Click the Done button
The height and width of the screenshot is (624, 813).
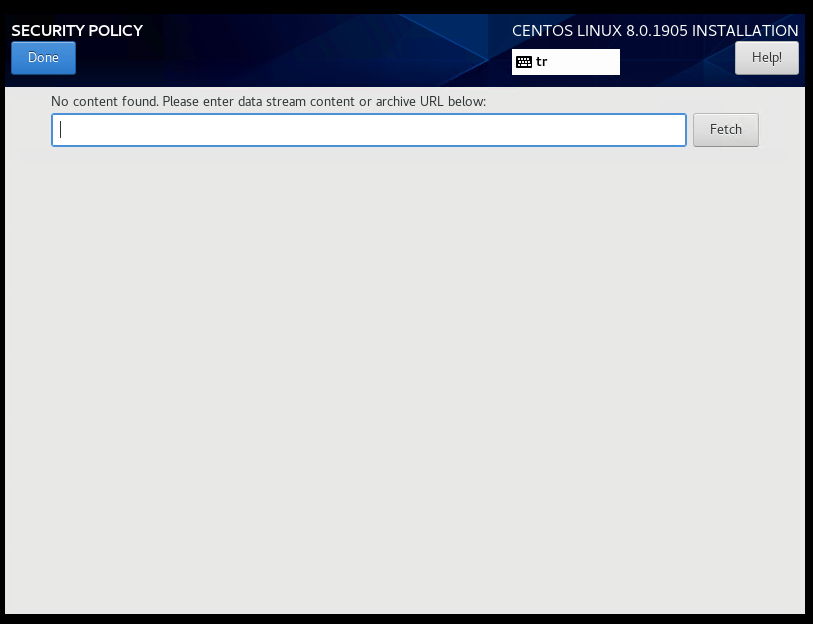(44, 58)
